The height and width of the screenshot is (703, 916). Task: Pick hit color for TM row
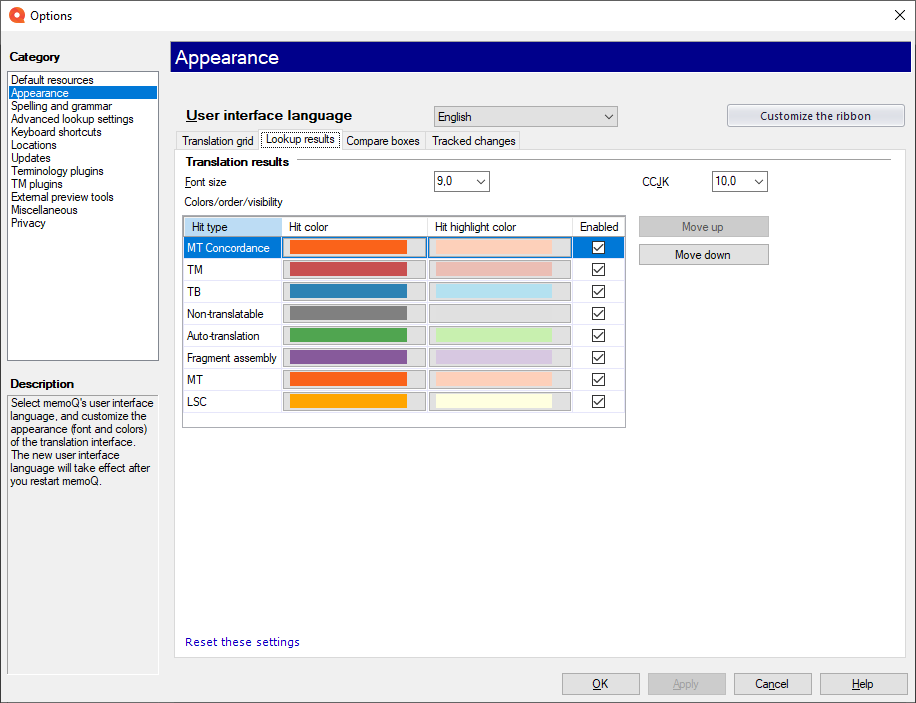[354, 269]
